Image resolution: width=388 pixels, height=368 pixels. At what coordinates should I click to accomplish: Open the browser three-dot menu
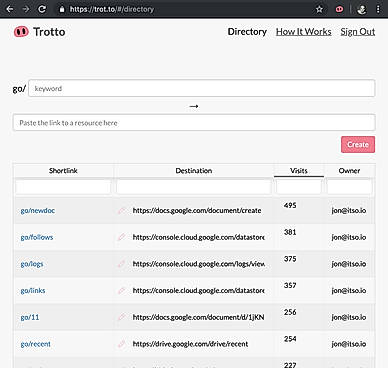(x=378, y=9)
